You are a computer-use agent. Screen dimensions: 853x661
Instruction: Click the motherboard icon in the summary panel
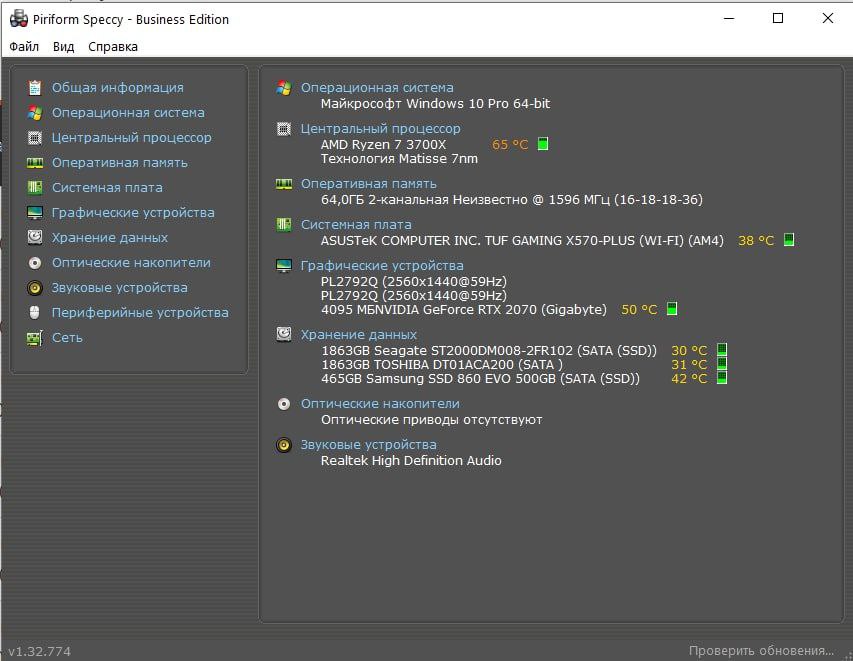(x=283, y=225)
